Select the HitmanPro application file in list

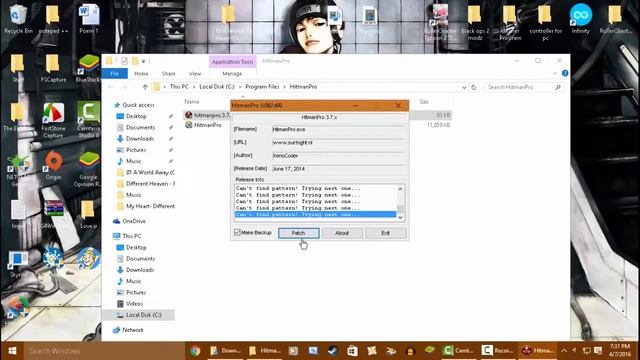click(204, 125)
